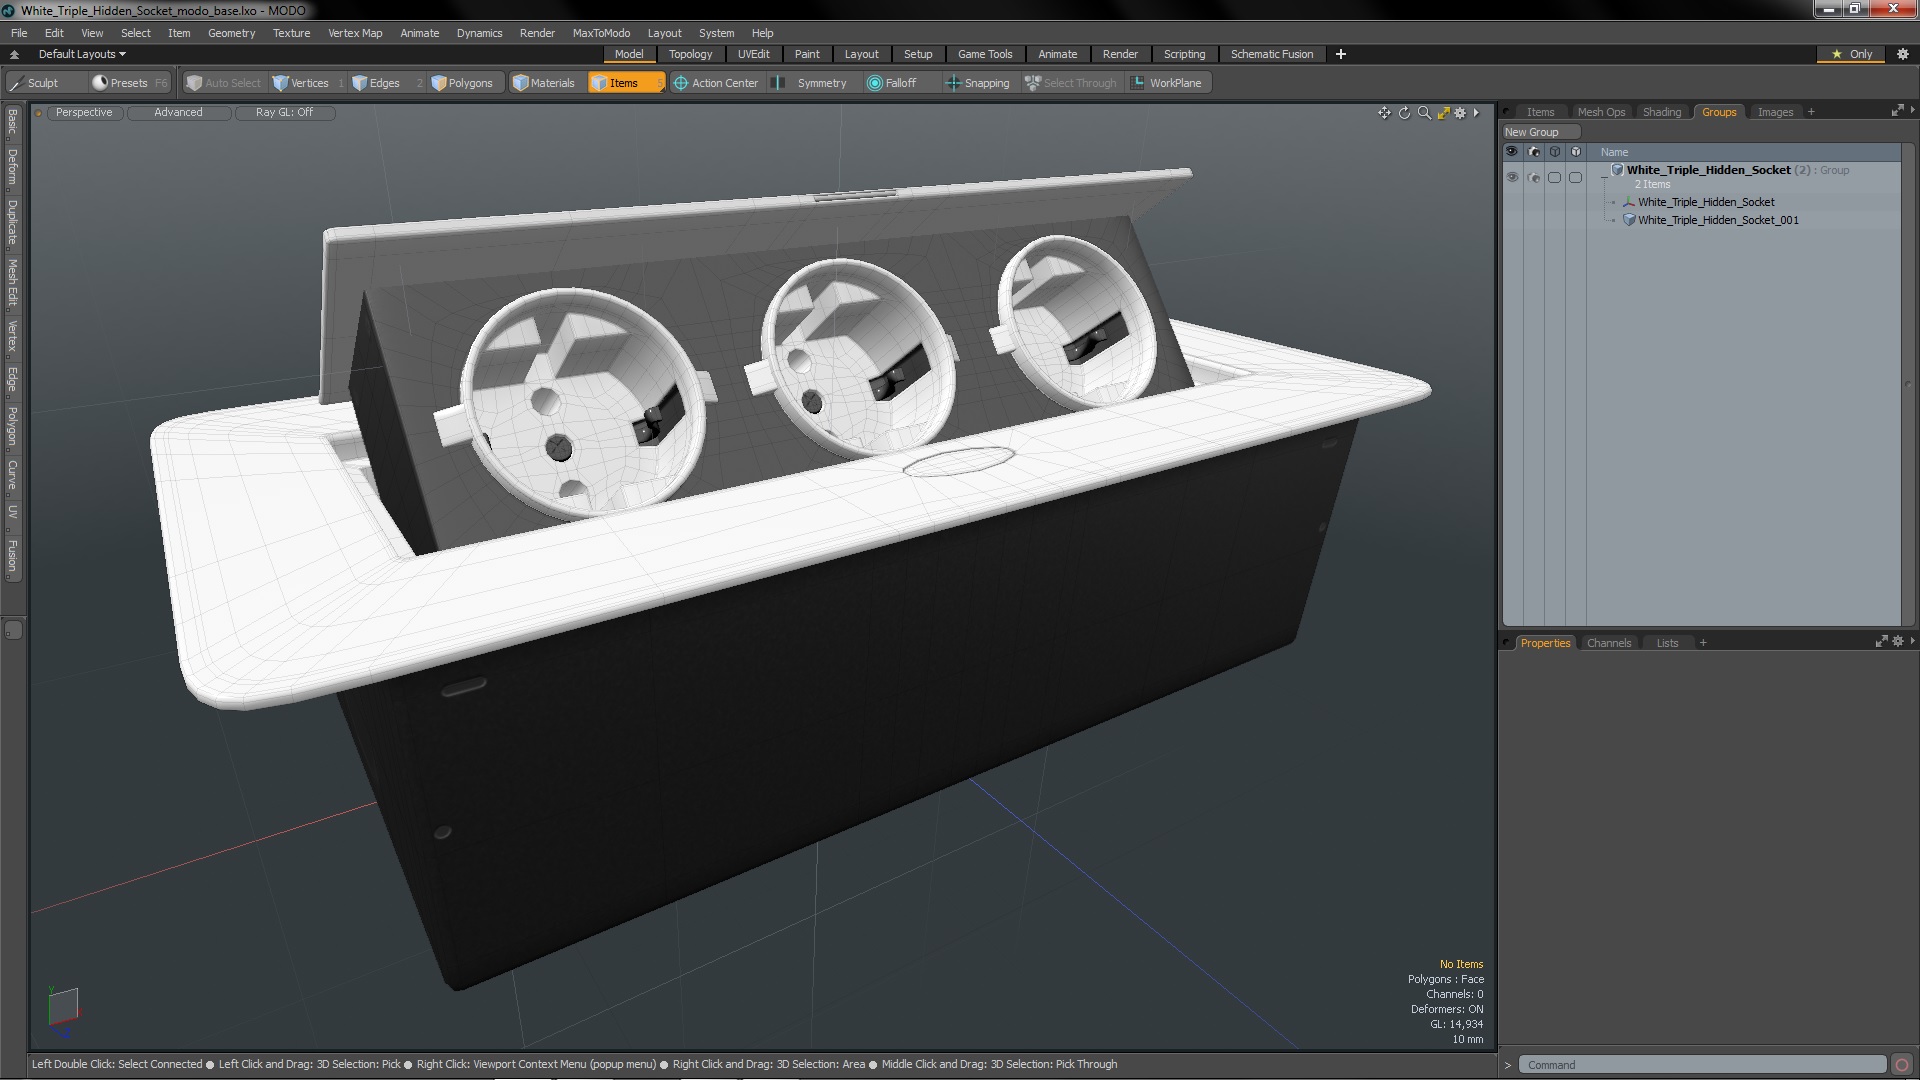Open the Presets browser
The image size is (1920, 1080).
129,83
